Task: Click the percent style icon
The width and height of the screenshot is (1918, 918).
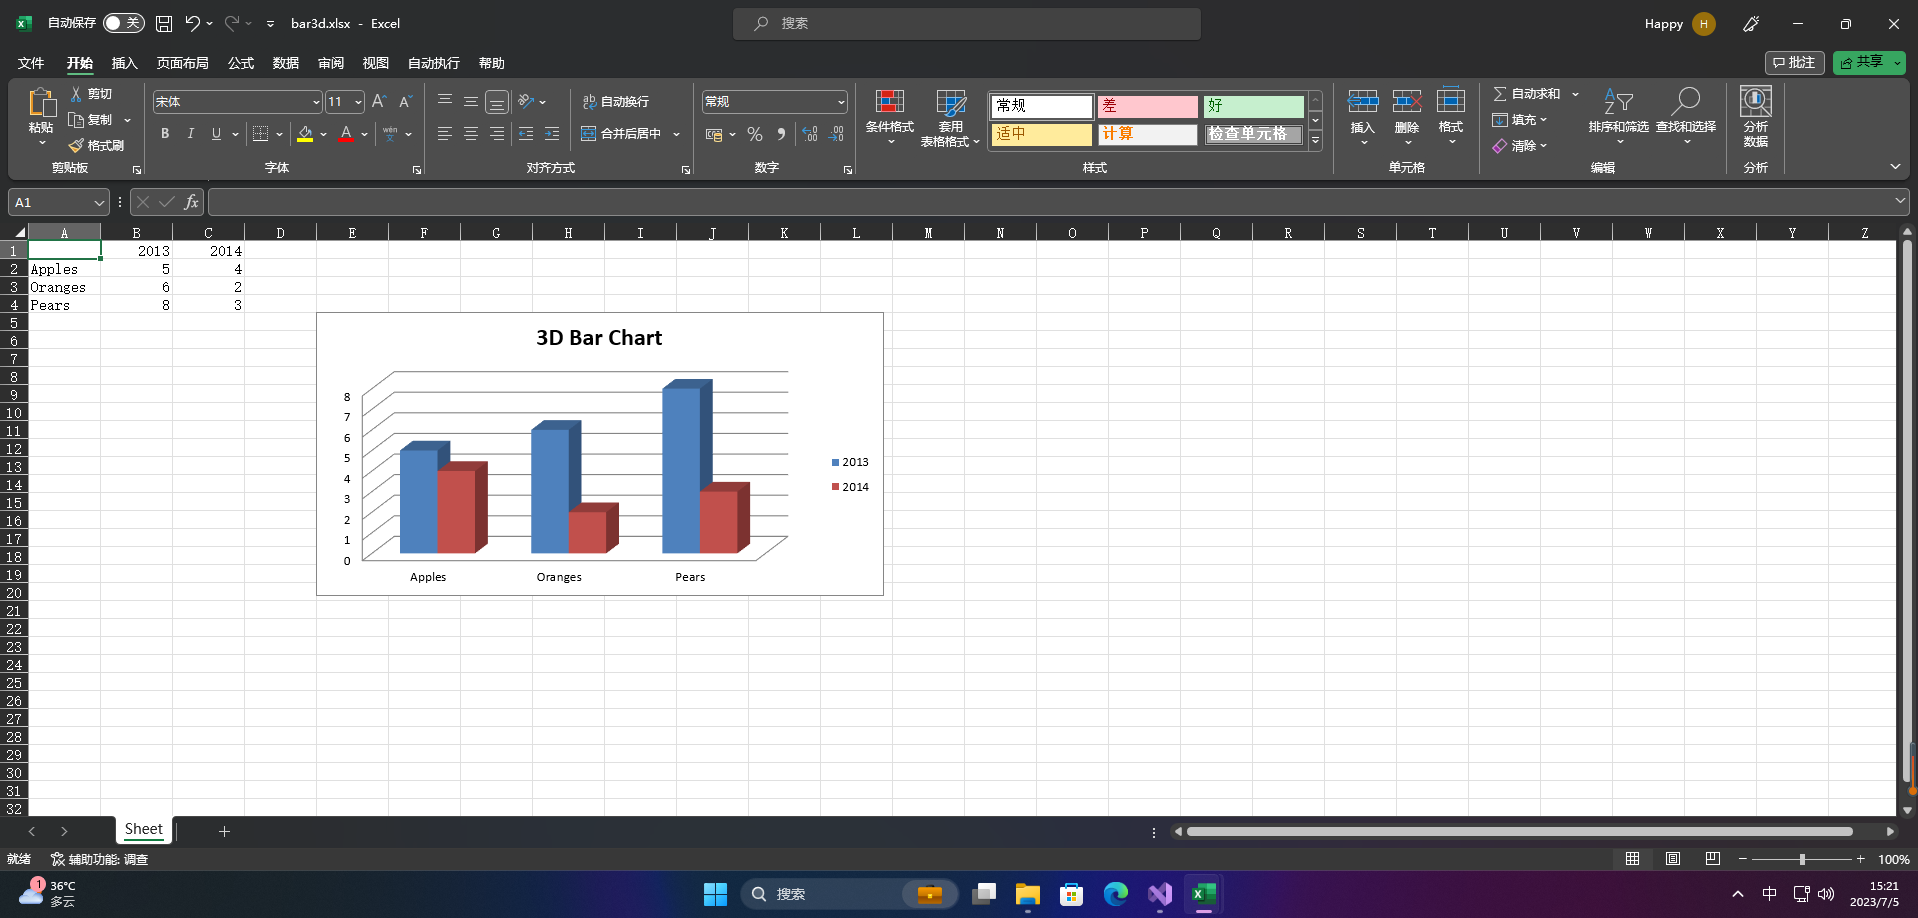Action: click(x=755, y=133)
